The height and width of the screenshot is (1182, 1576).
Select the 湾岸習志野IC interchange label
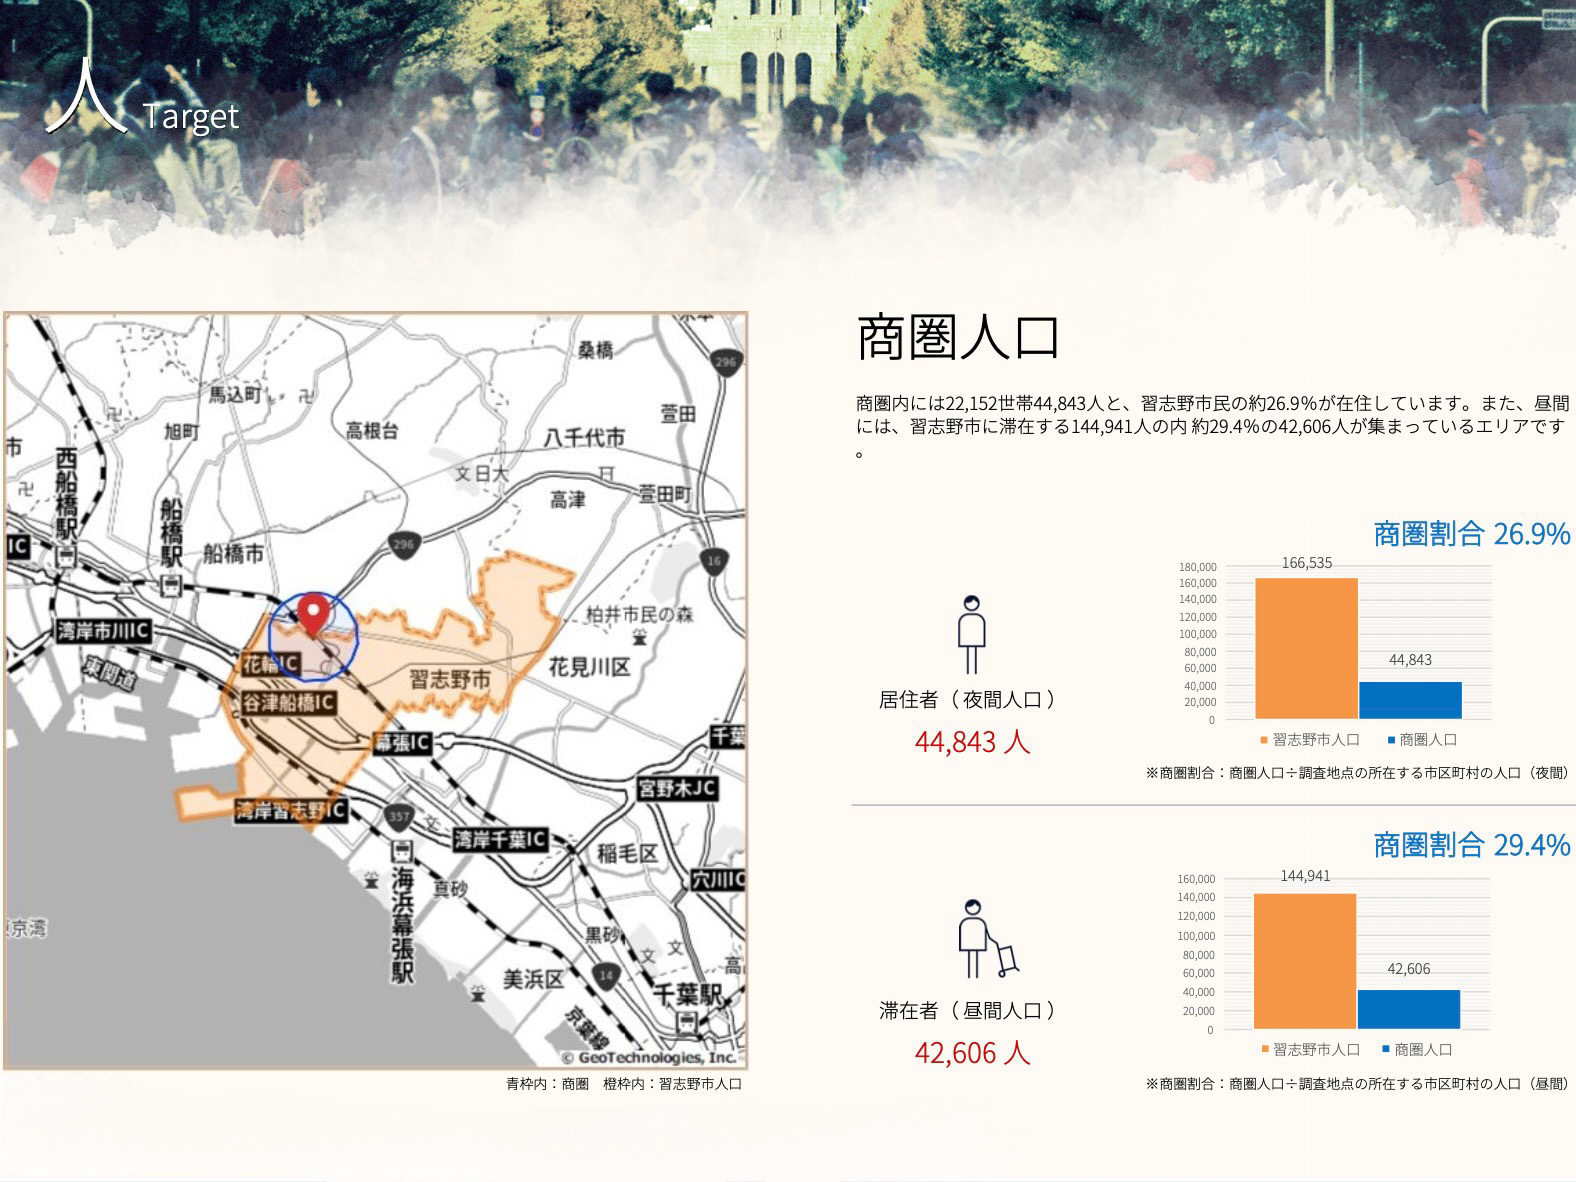291,811
